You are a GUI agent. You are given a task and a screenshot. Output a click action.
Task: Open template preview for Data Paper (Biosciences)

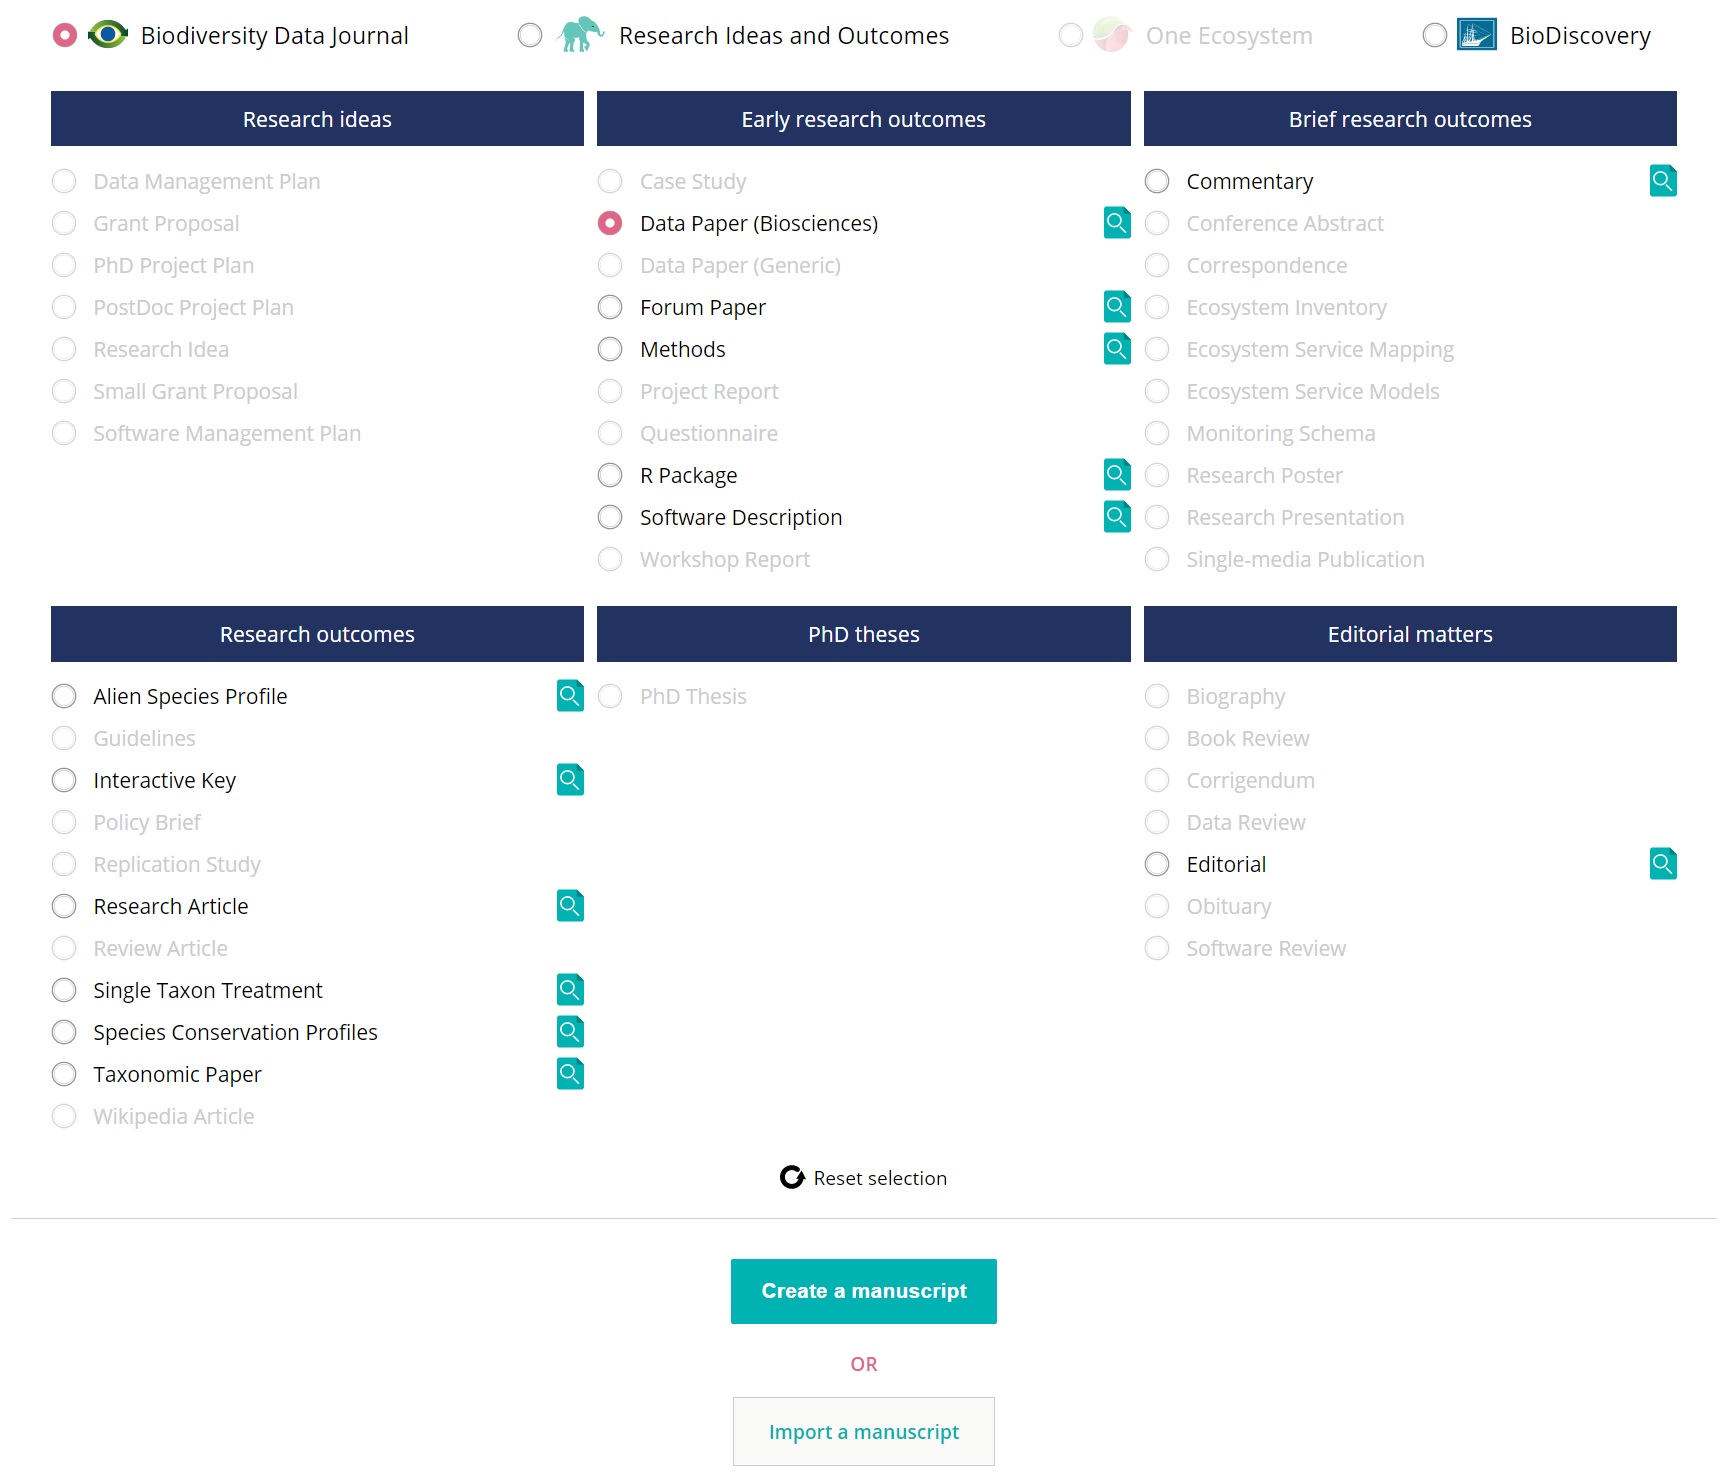click(x=1117, y=223)
